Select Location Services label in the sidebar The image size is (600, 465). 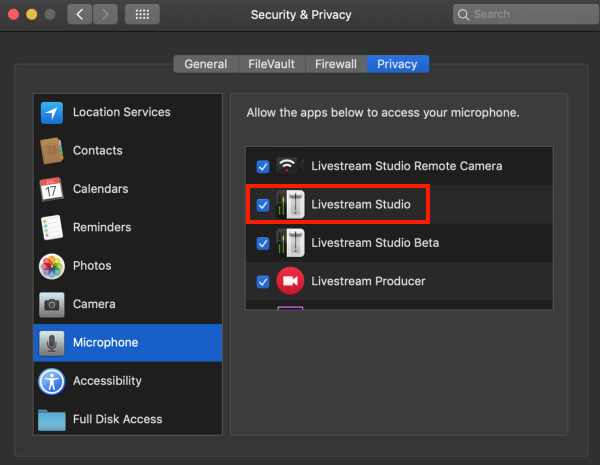point(122,112)
